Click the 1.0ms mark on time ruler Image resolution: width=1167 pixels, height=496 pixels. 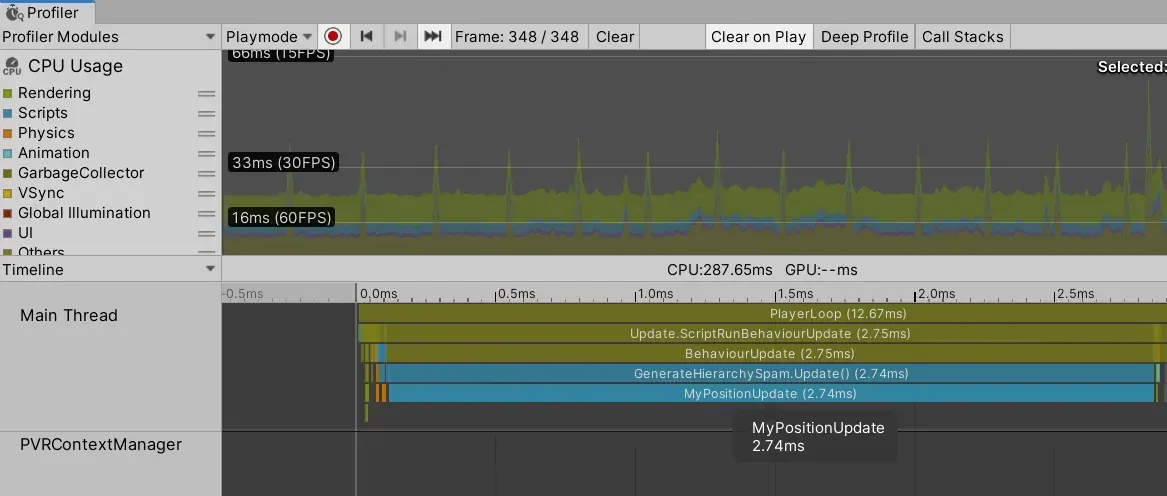tap(655, 294)
